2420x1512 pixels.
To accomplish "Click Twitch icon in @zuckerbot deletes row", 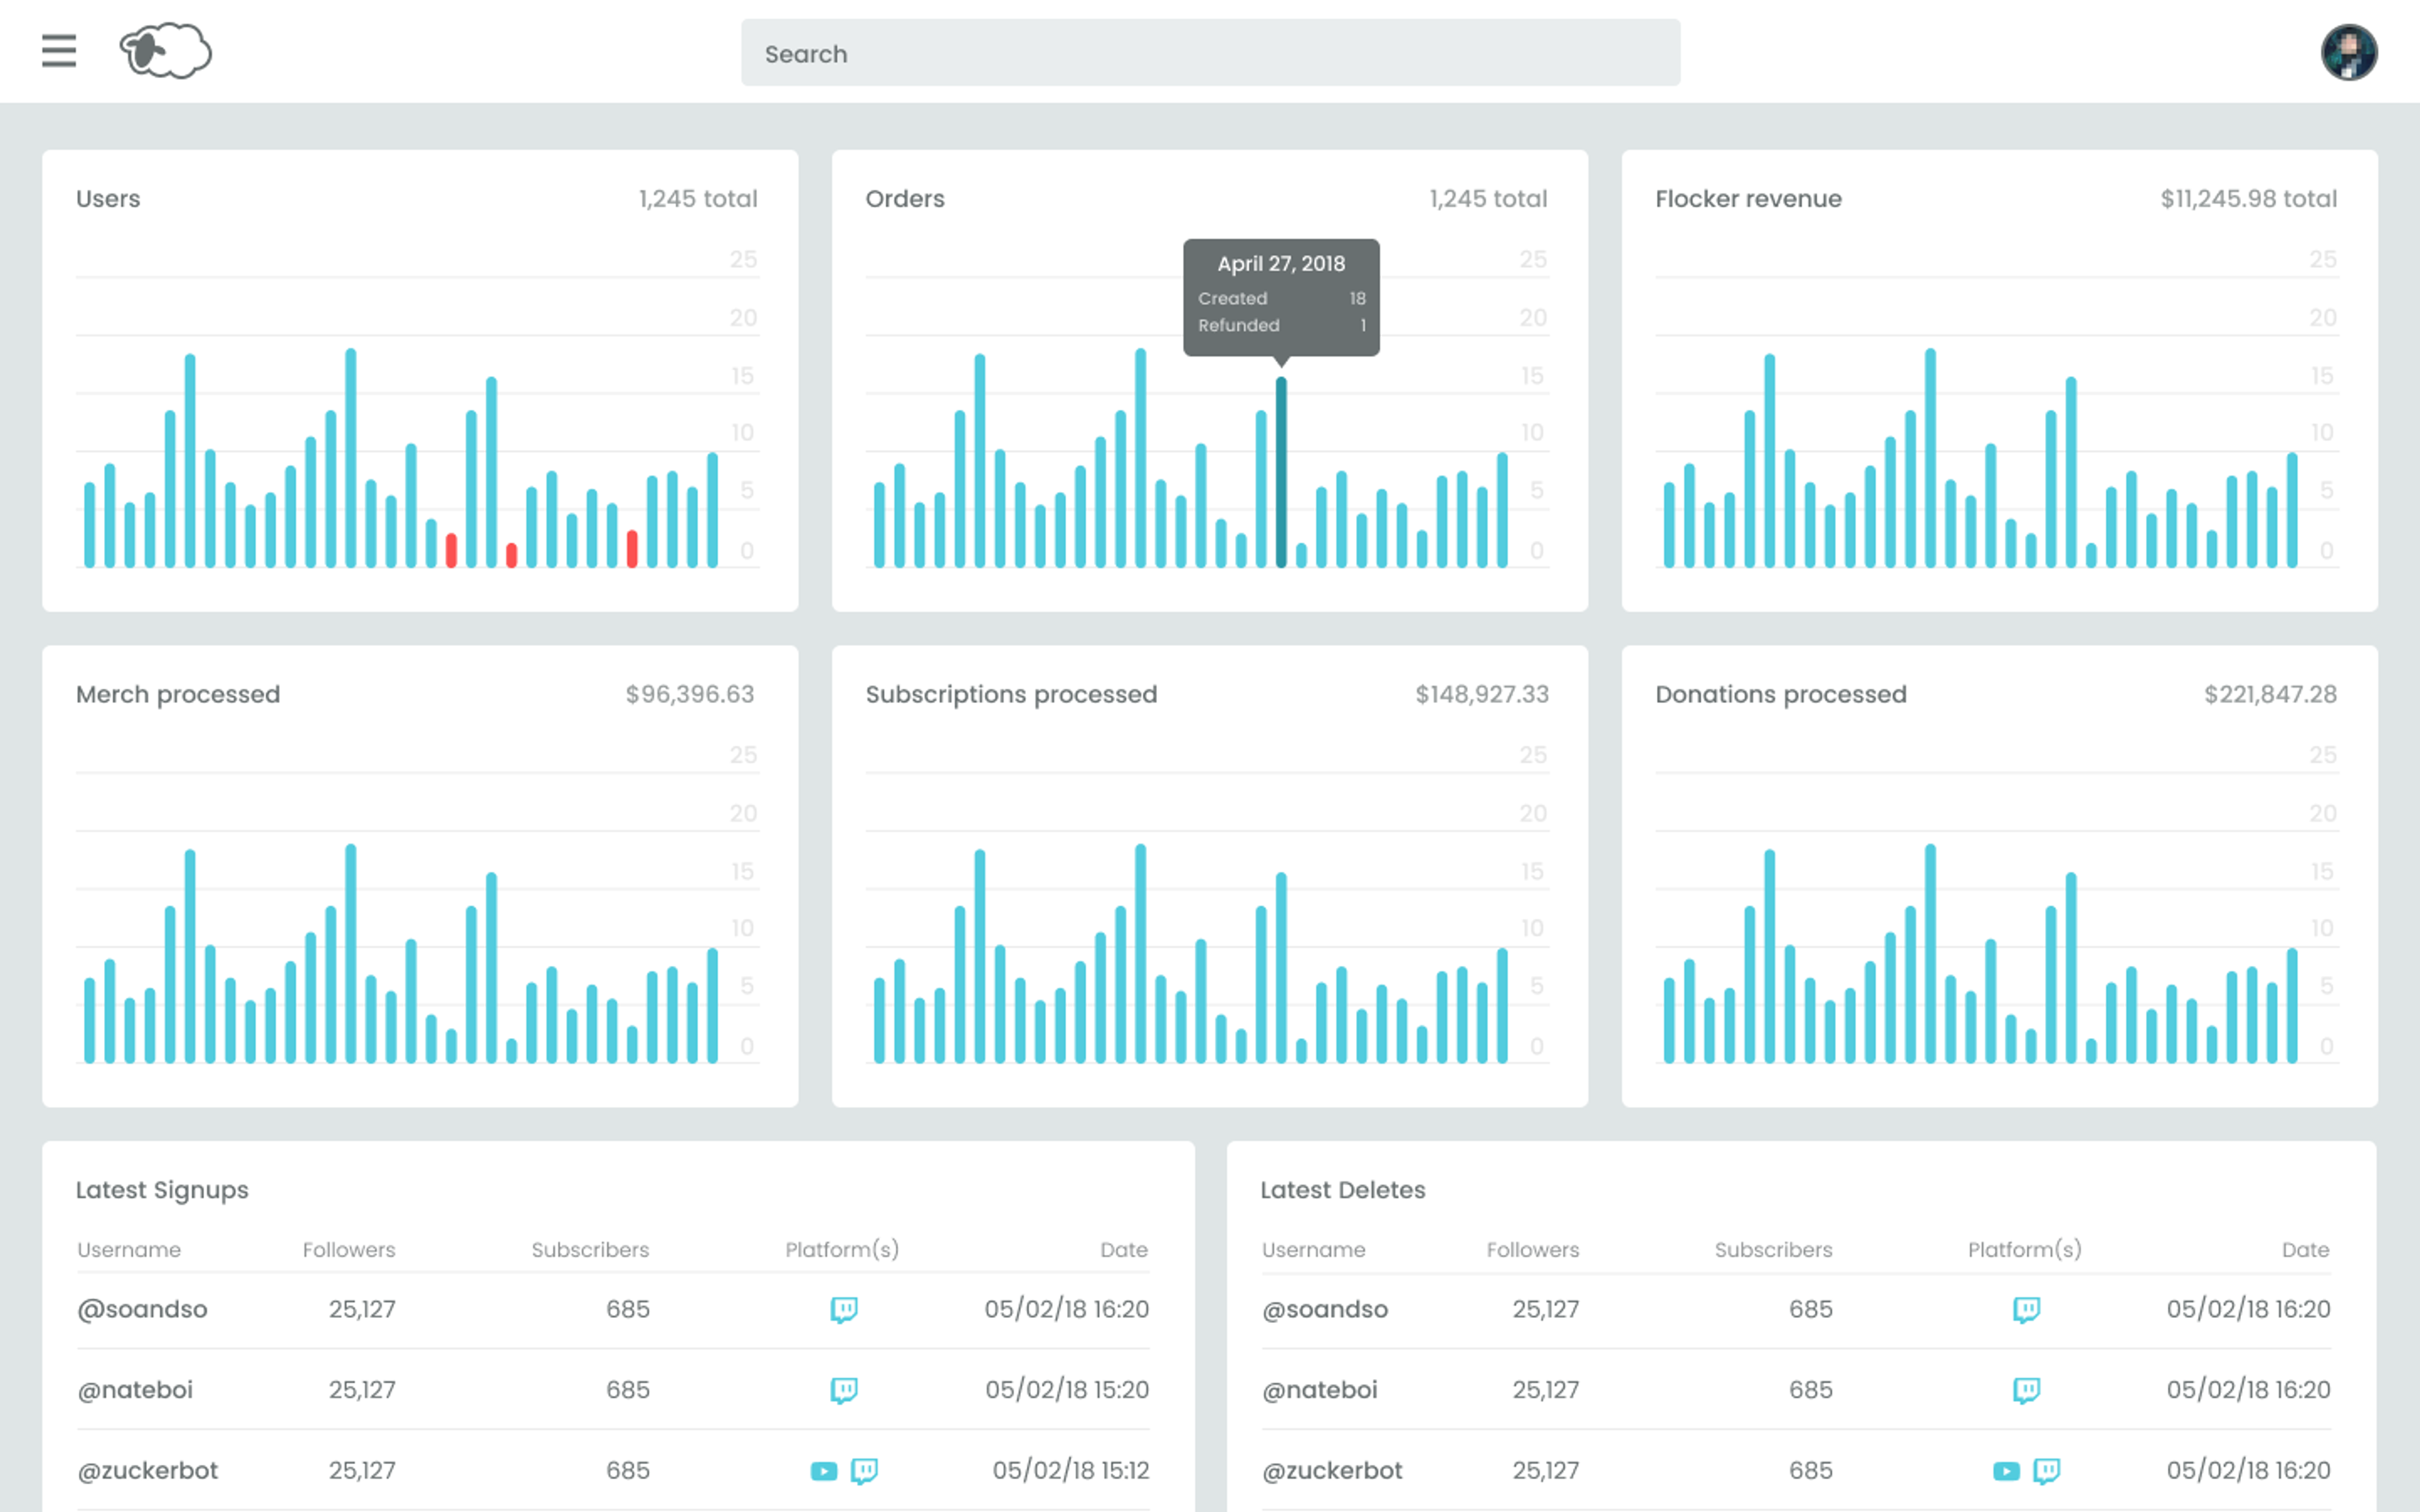I will pos(2046,1471).
